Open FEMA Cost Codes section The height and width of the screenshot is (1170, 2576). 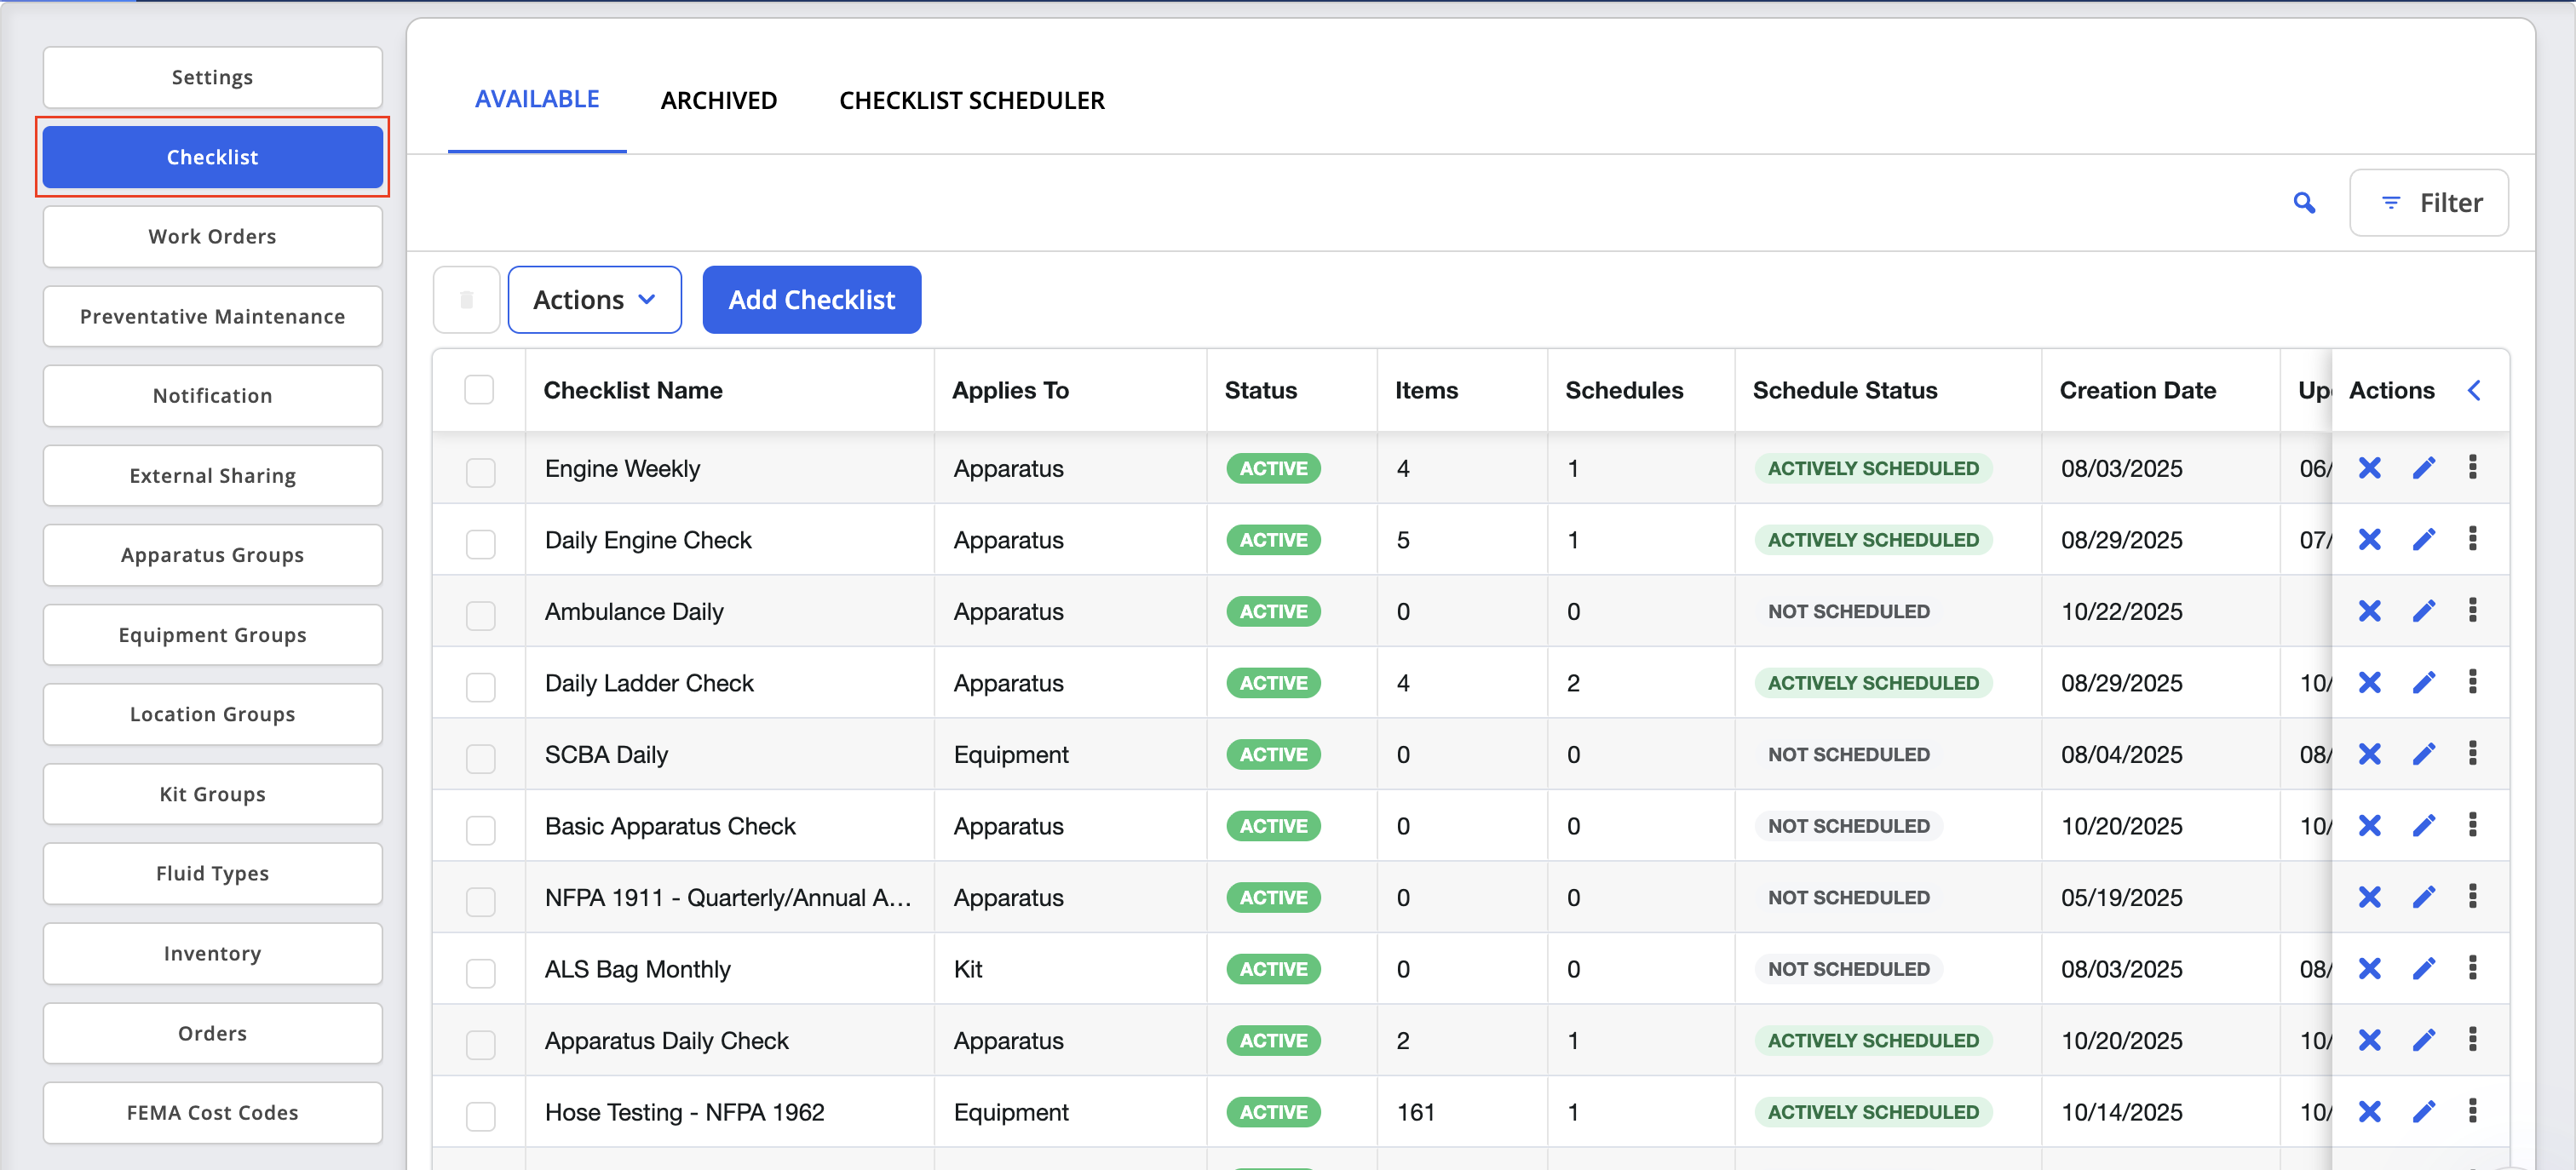(212, 1113)
